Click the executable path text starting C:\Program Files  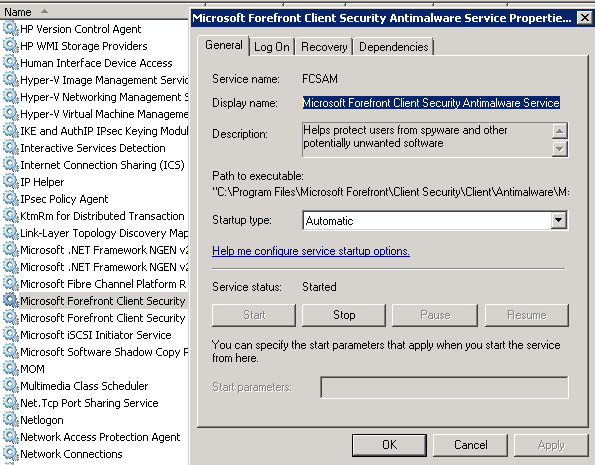click(x=390, y=192)
